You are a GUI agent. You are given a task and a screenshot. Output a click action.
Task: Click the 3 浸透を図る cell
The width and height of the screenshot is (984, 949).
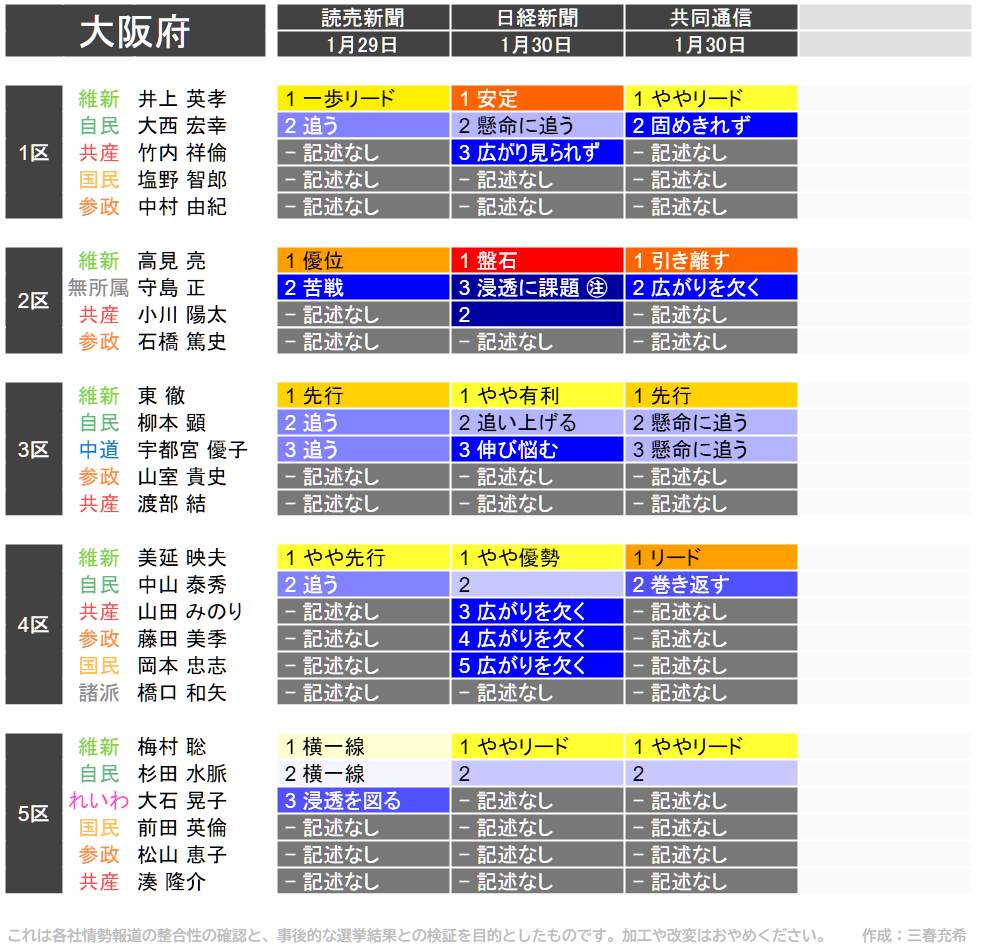pos(363,801)
